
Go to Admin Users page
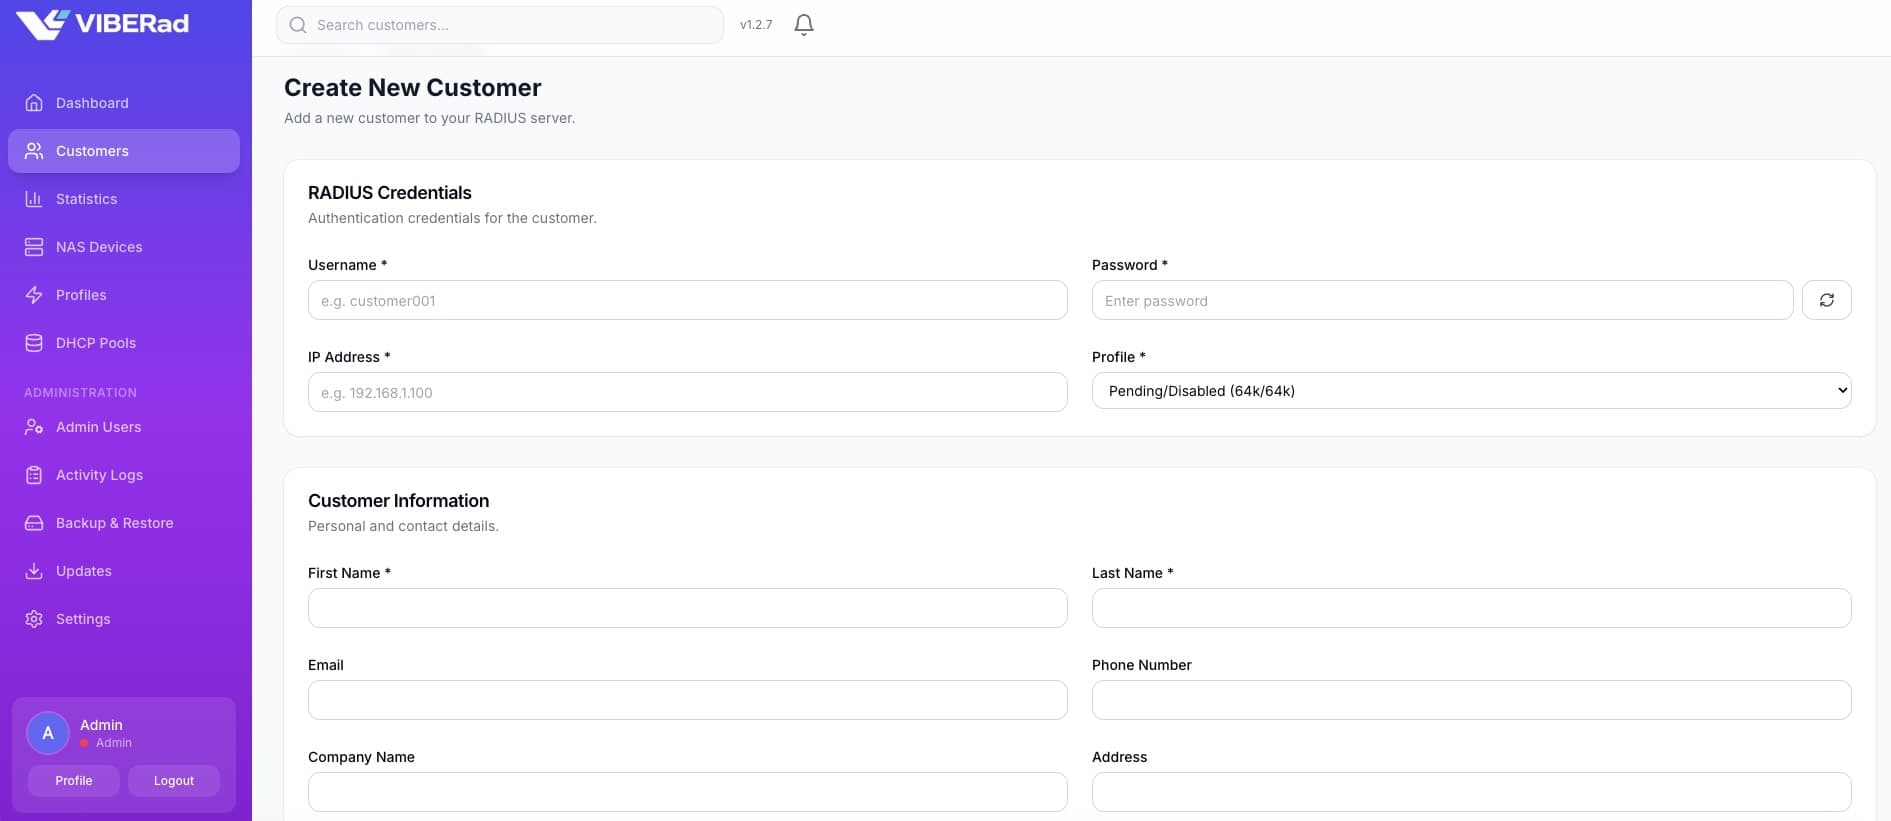pos(124,427)
